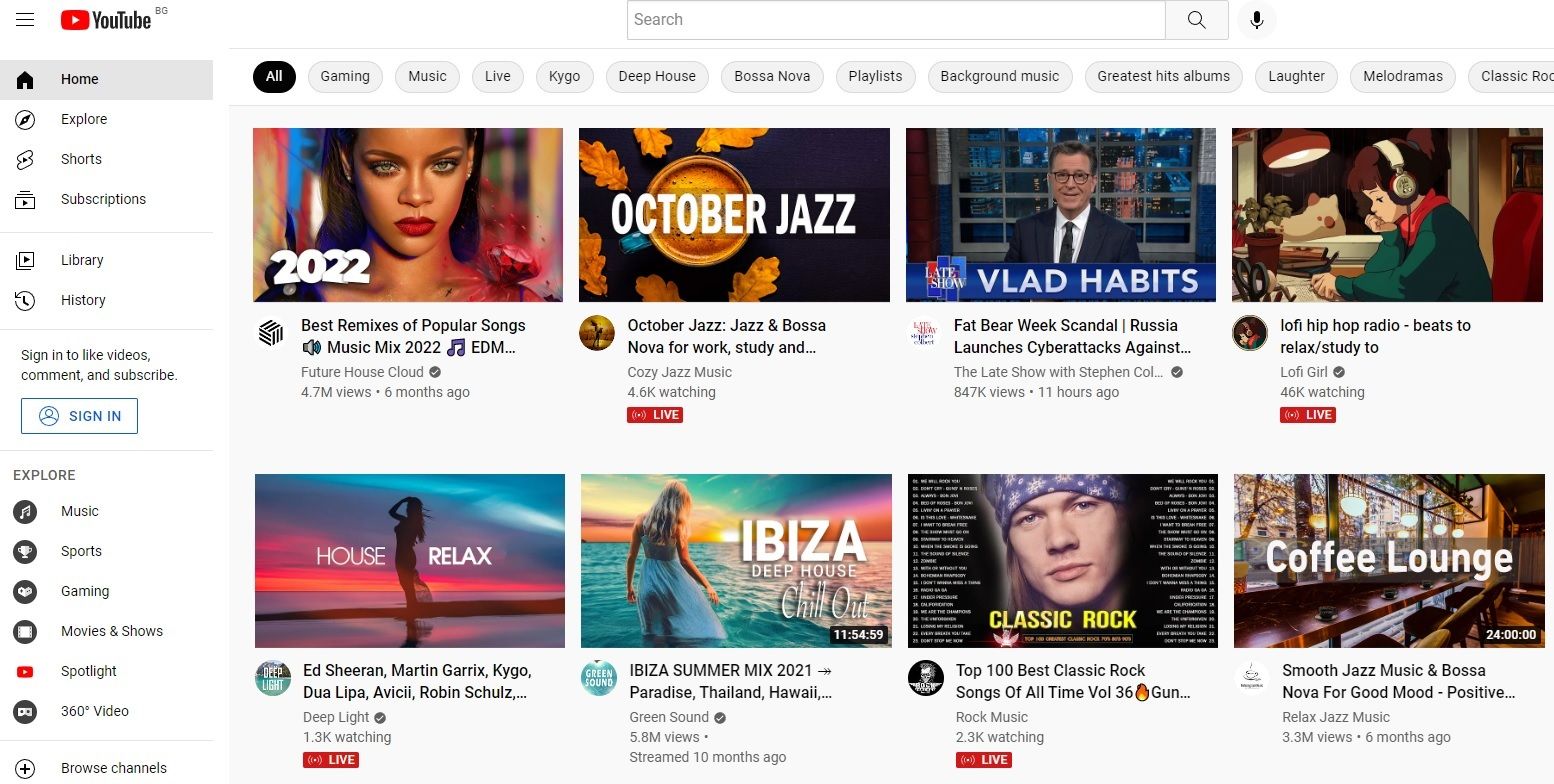Select the Bossa Nova filter chip

(x=772, y=77)
